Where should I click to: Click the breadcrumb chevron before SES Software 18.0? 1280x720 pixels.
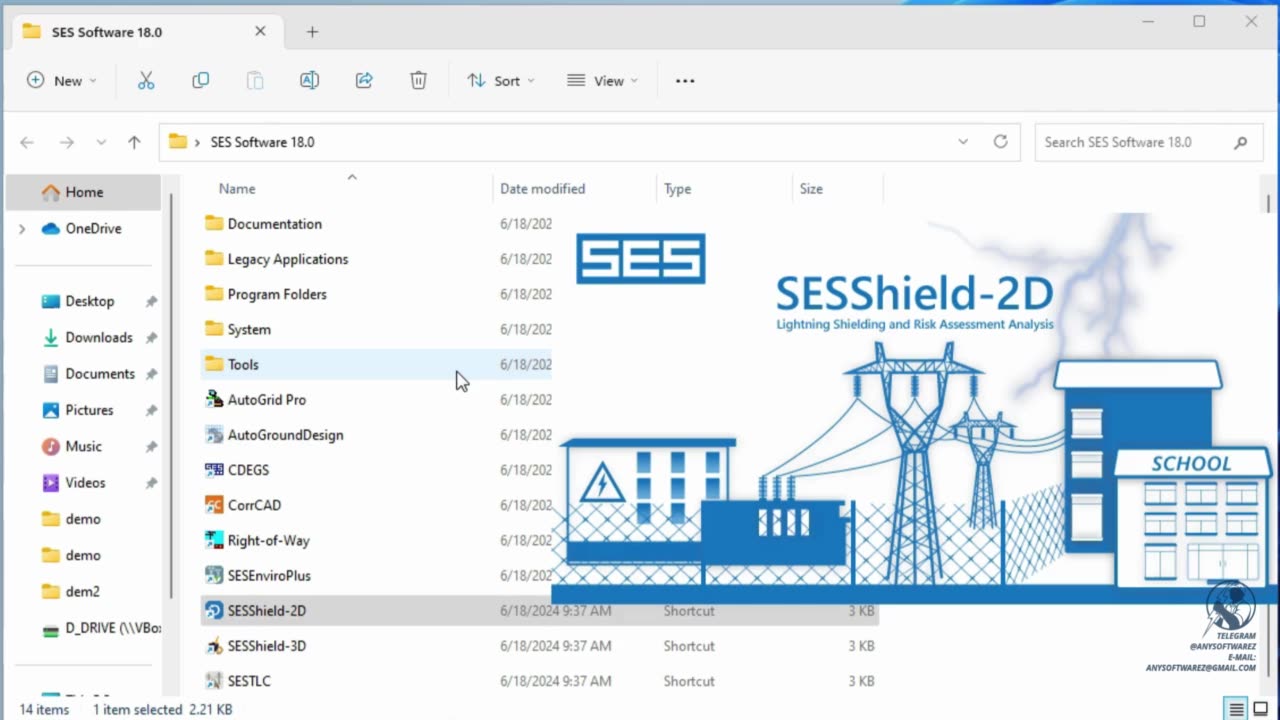197,142
